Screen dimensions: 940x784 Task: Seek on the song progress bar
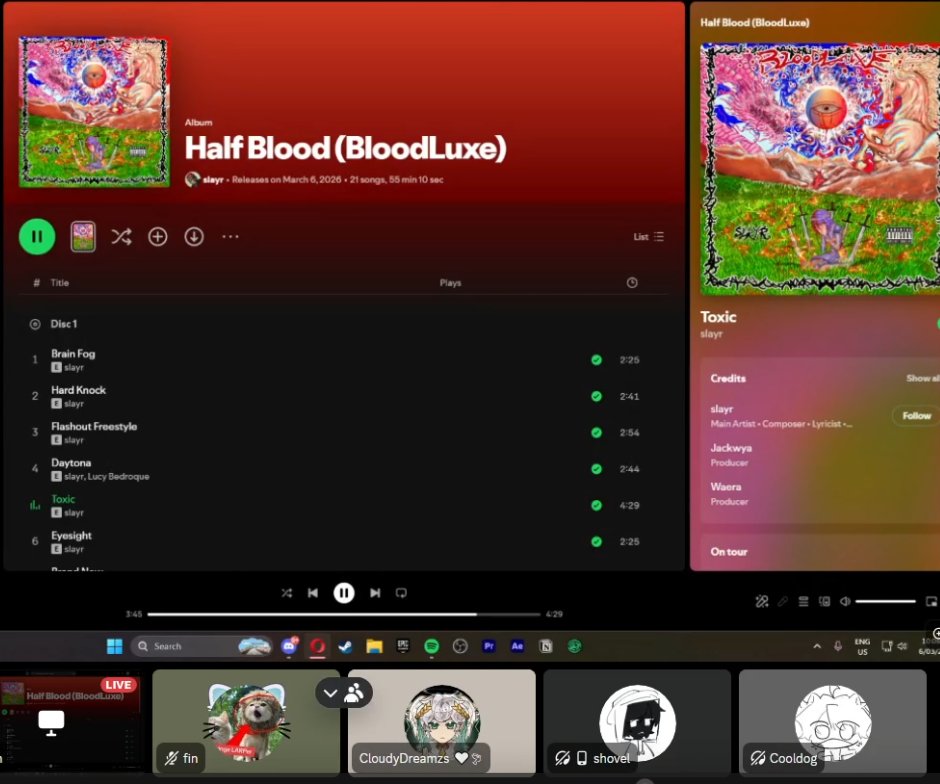click(344, 614)
